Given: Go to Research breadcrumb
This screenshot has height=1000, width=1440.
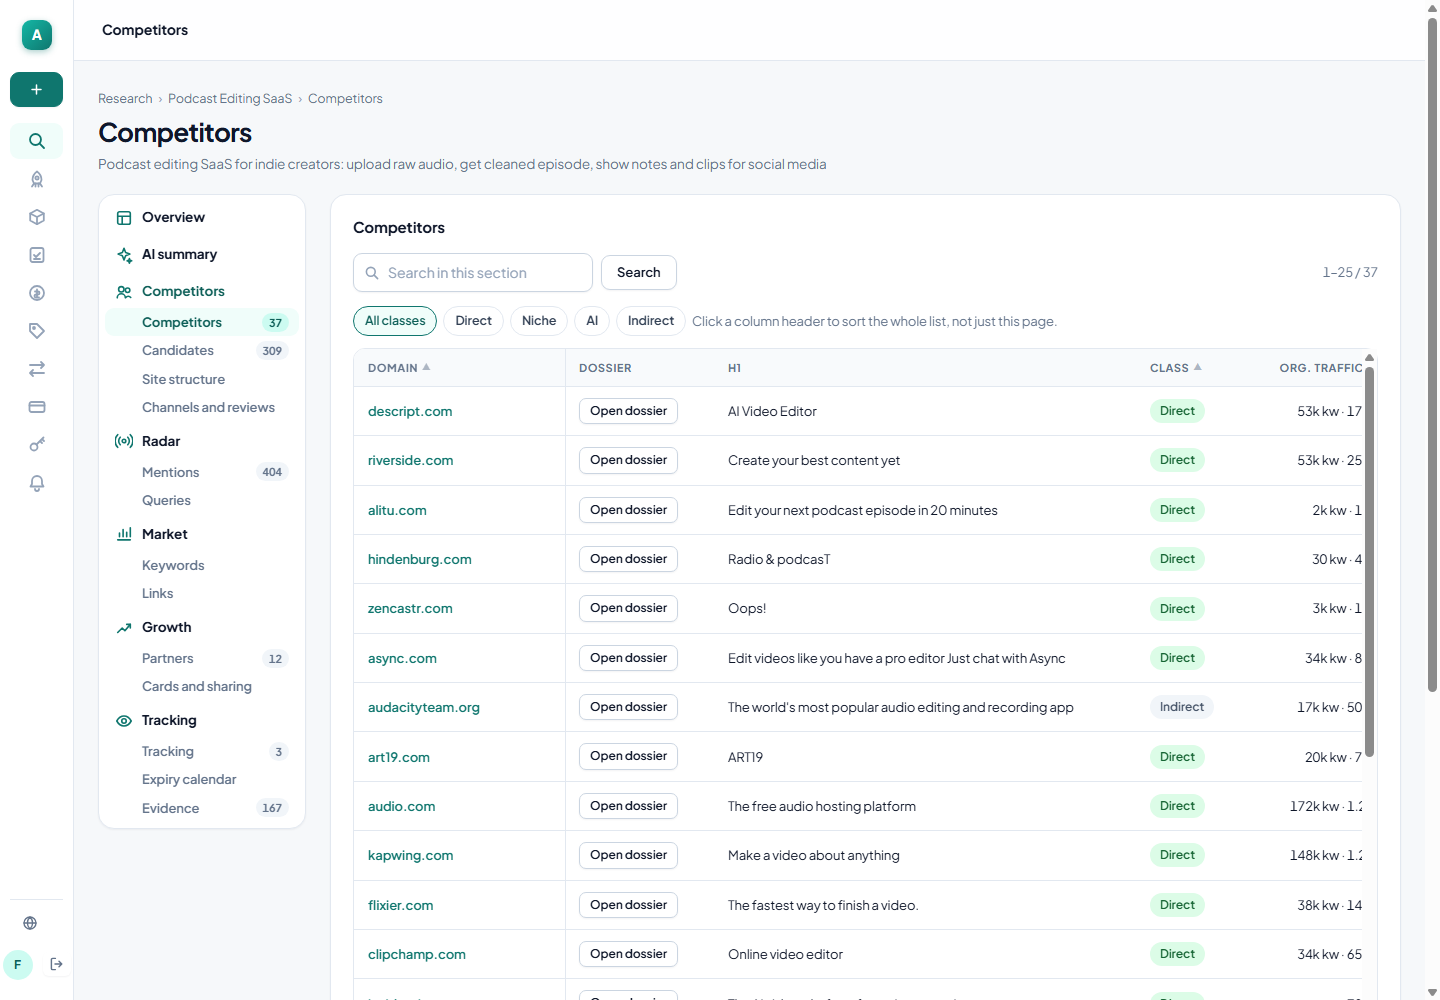Looking at the screenshot, I should (x=125, y=98).
